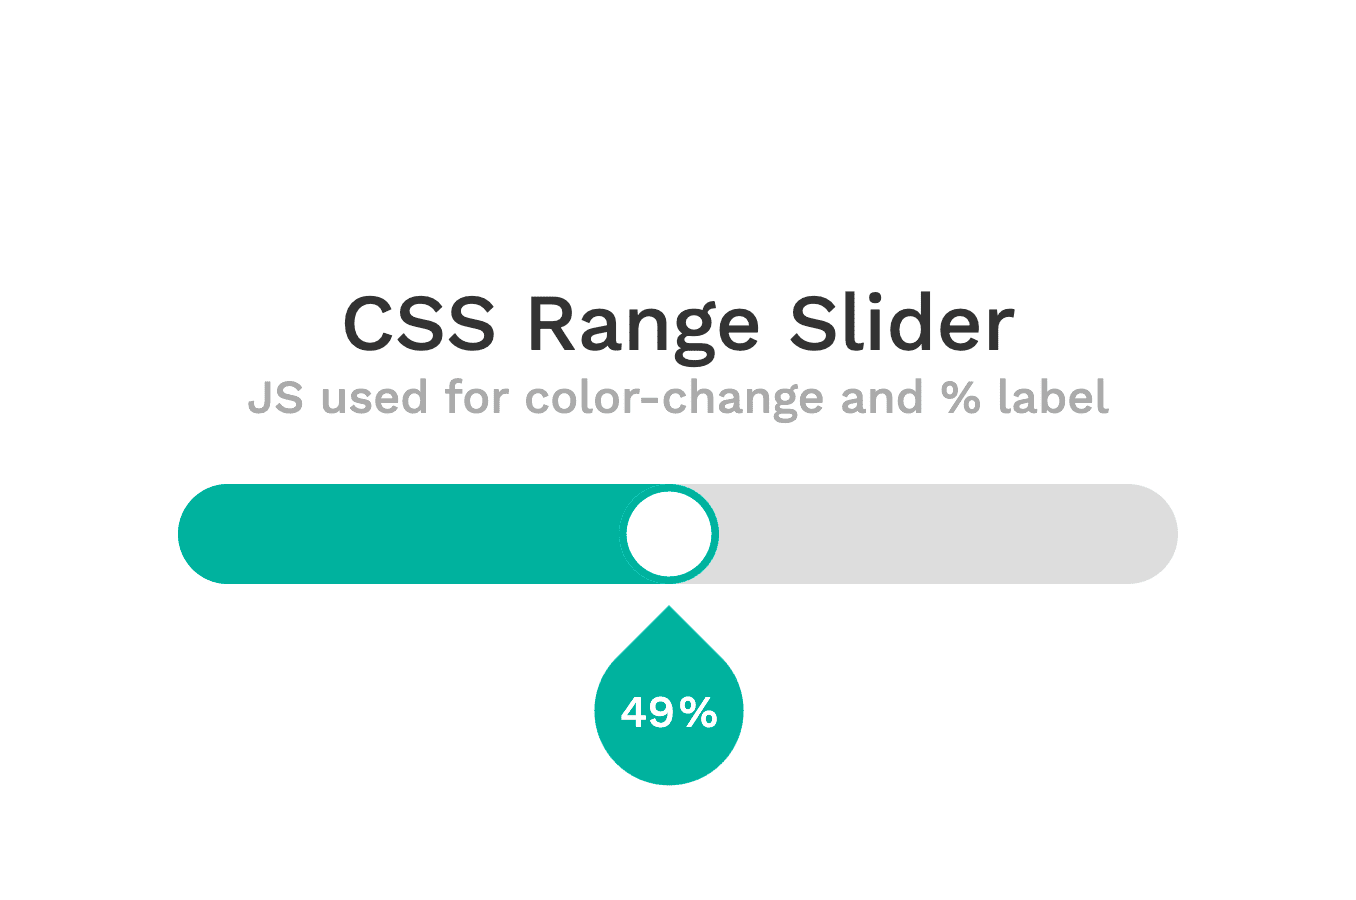Click the filled teal slider track
The width and height of the screenshot is (1356, 900).
point(400,533)
